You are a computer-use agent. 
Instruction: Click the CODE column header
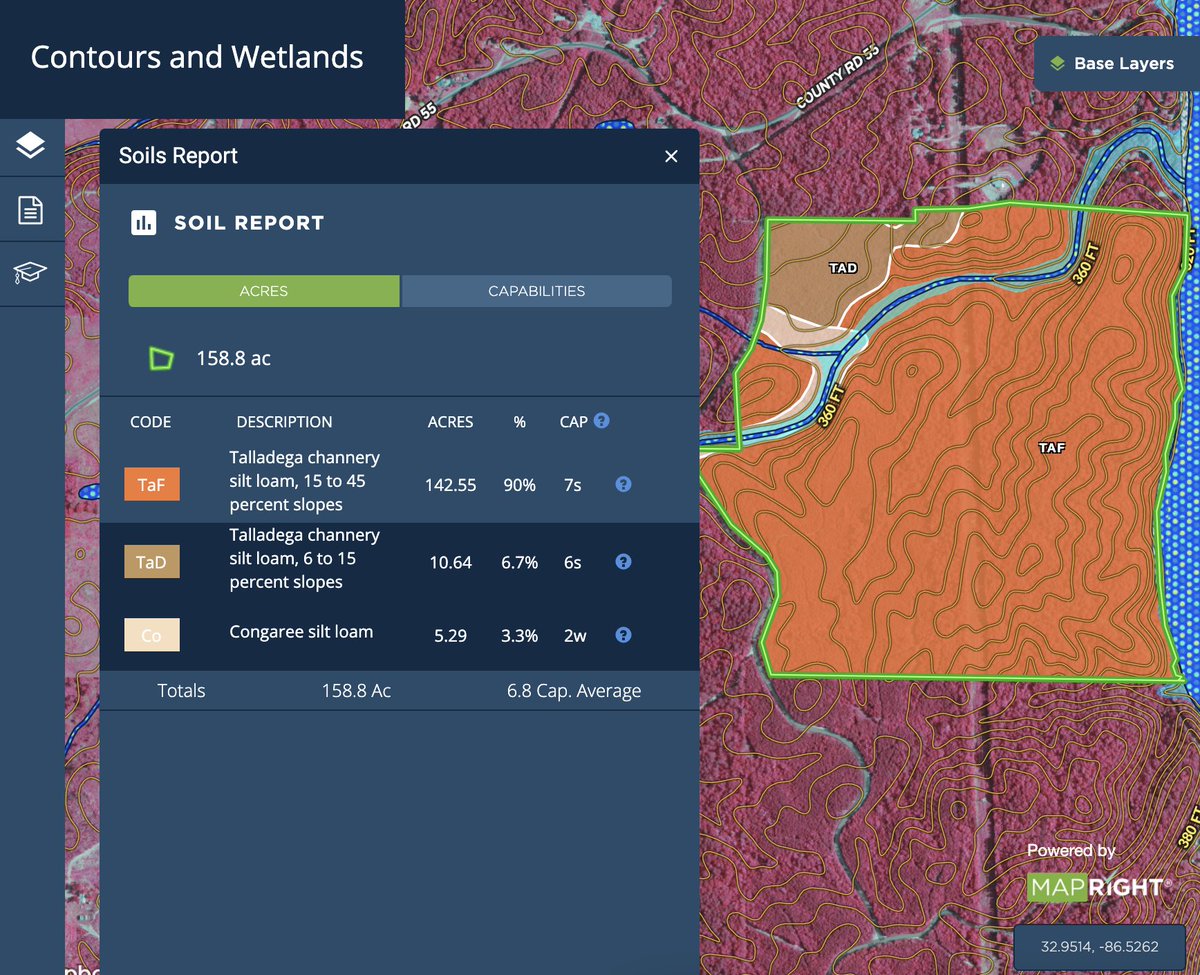pos(151,422)
